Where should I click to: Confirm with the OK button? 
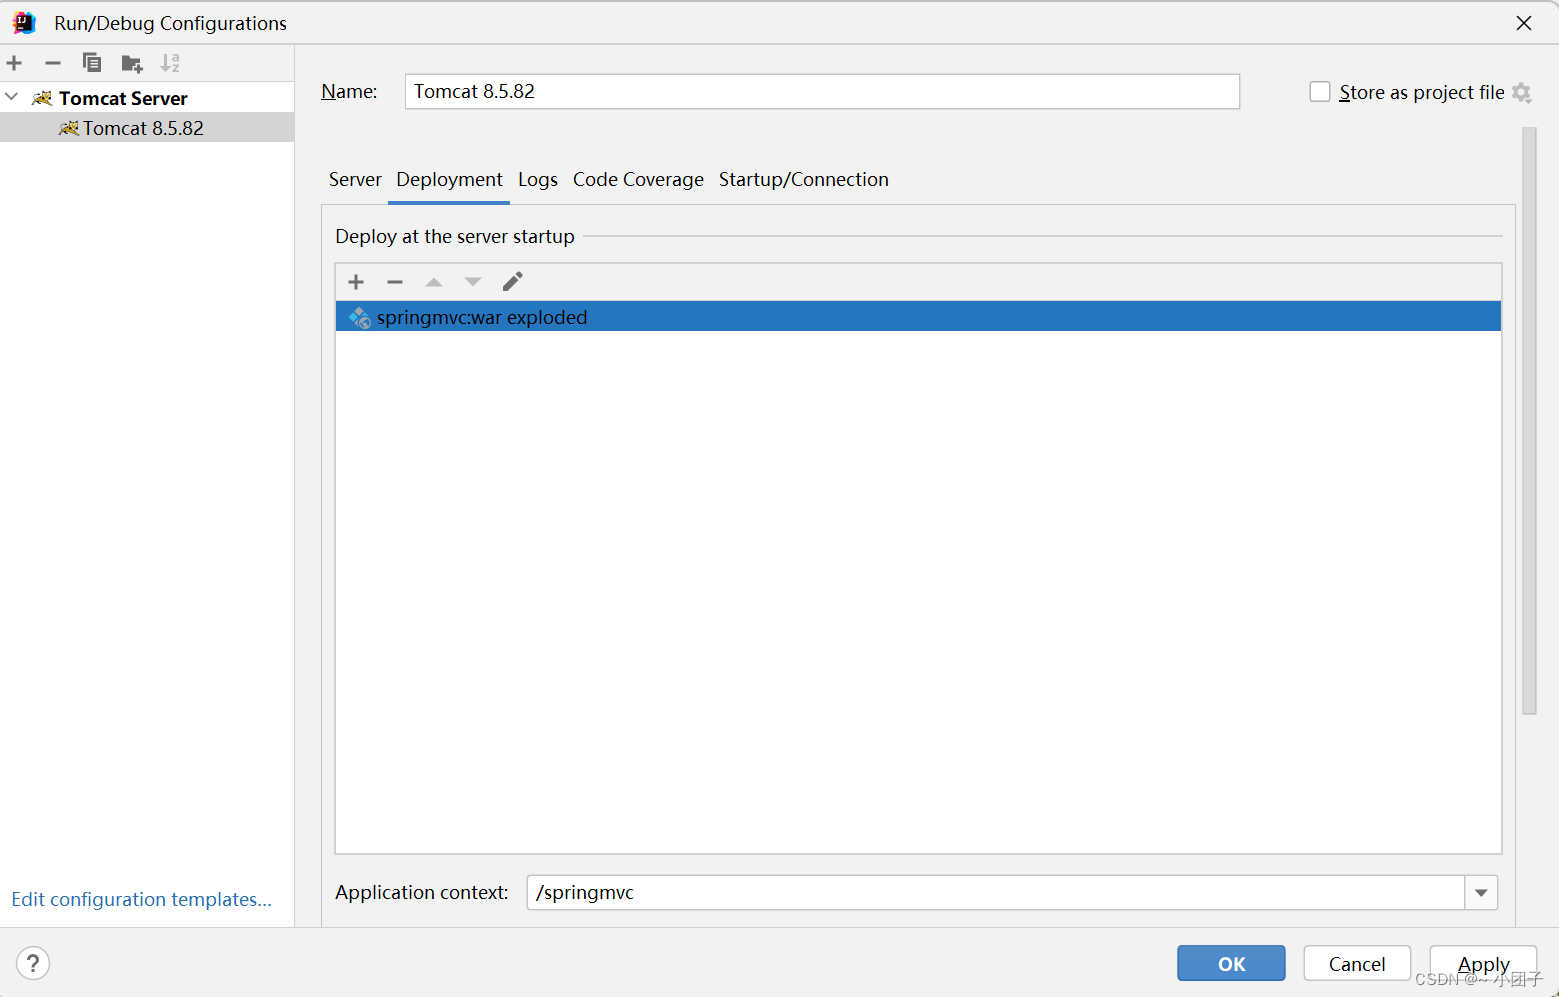click(1231, 964)
